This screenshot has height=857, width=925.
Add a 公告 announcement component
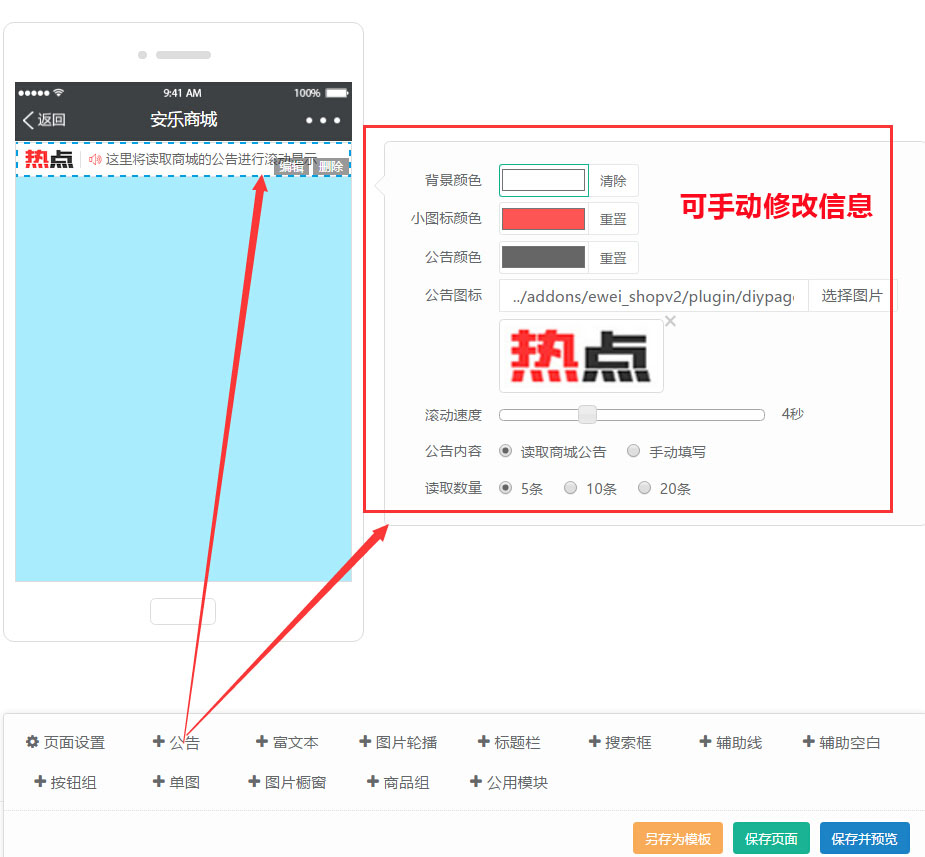pos(176,742)
